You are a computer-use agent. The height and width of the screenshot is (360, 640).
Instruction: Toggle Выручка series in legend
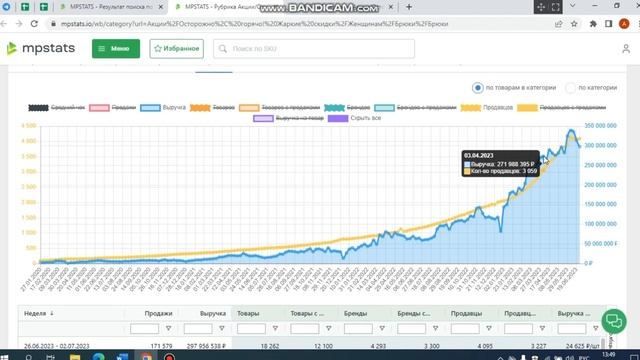163,108
